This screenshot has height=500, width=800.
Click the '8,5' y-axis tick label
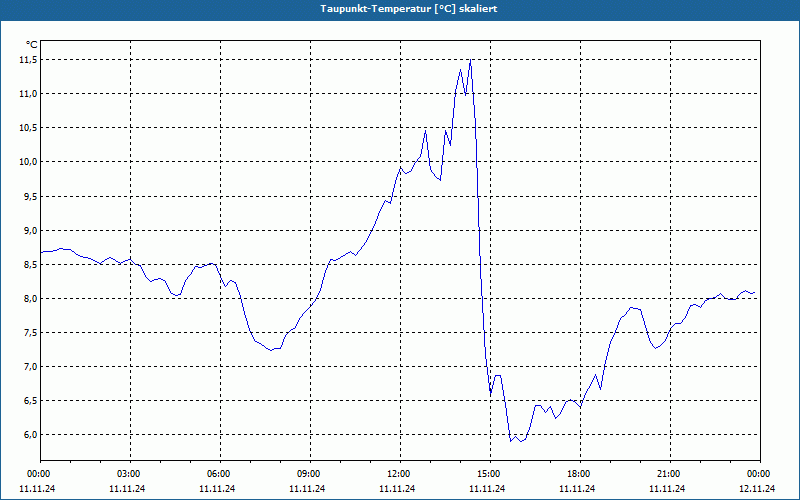(30, 265)
